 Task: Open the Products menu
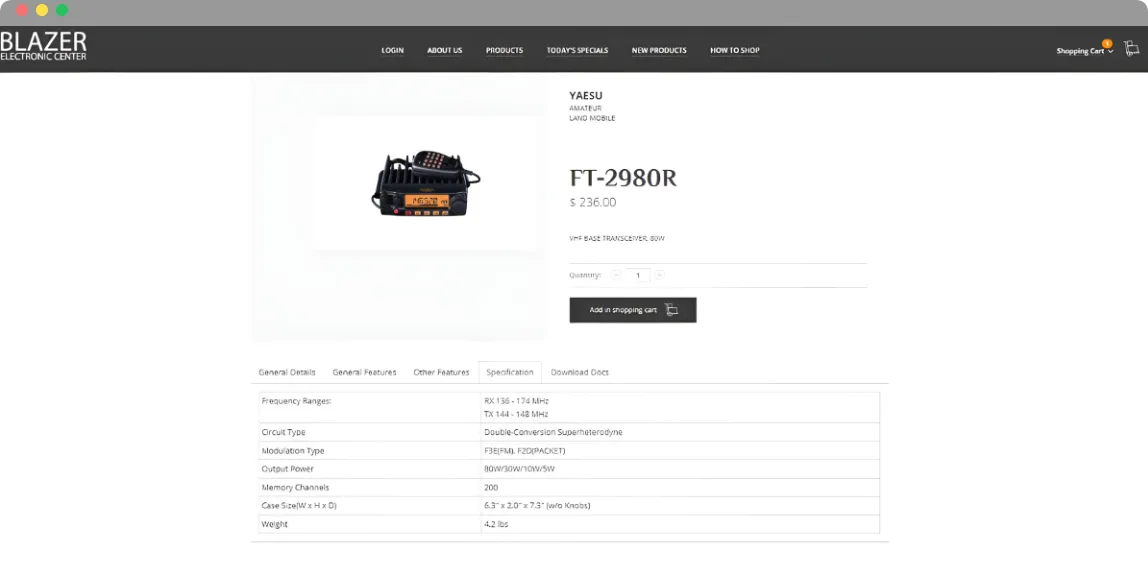[504, 51]
